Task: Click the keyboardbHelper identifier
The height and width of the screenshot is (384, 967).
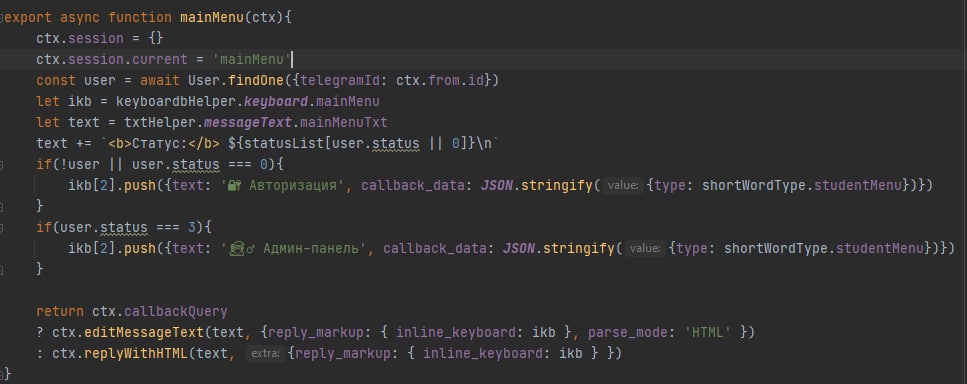Action: 176,101
